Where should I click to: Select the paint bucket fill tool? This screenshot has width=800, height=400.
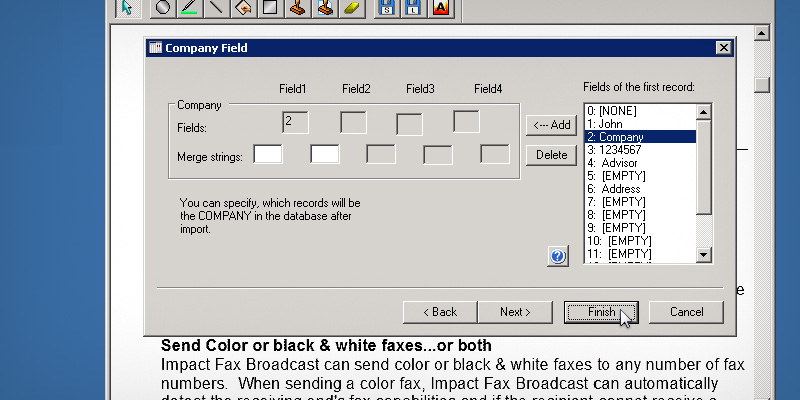pyautogui.click(x=242, y=8)
